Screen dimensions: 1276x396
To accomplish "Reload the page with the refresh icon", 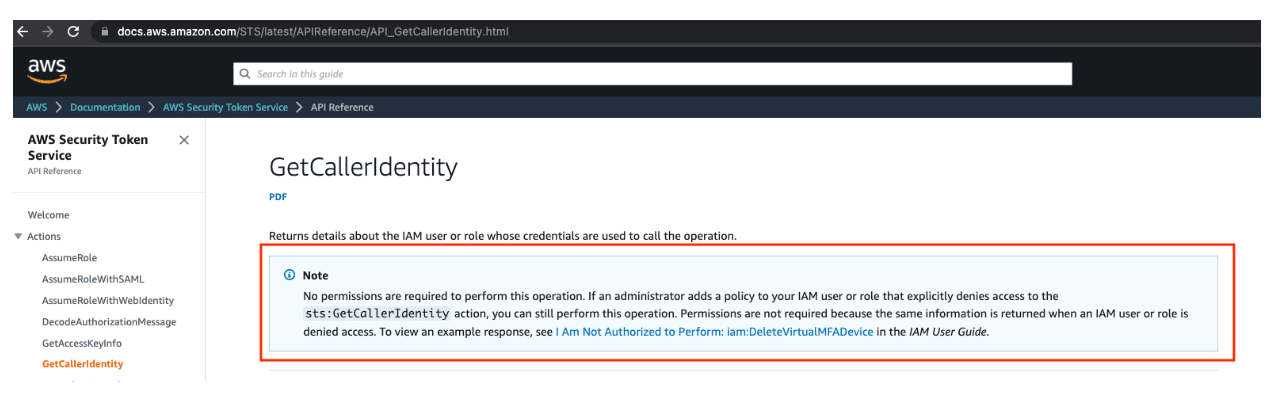I will pos(75,31).
